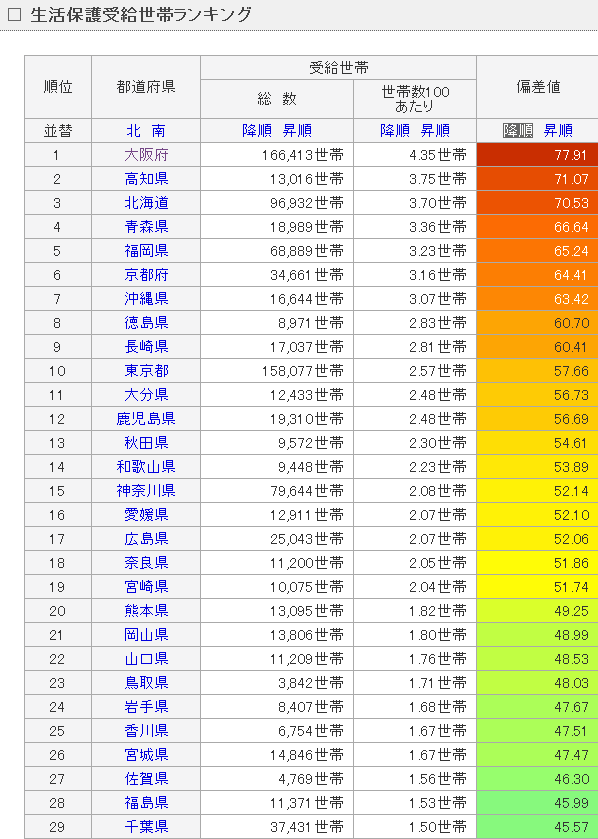Click the 45.57 green deviation cell
Viewport: 598px width, 839px height.
pos(538,827)
